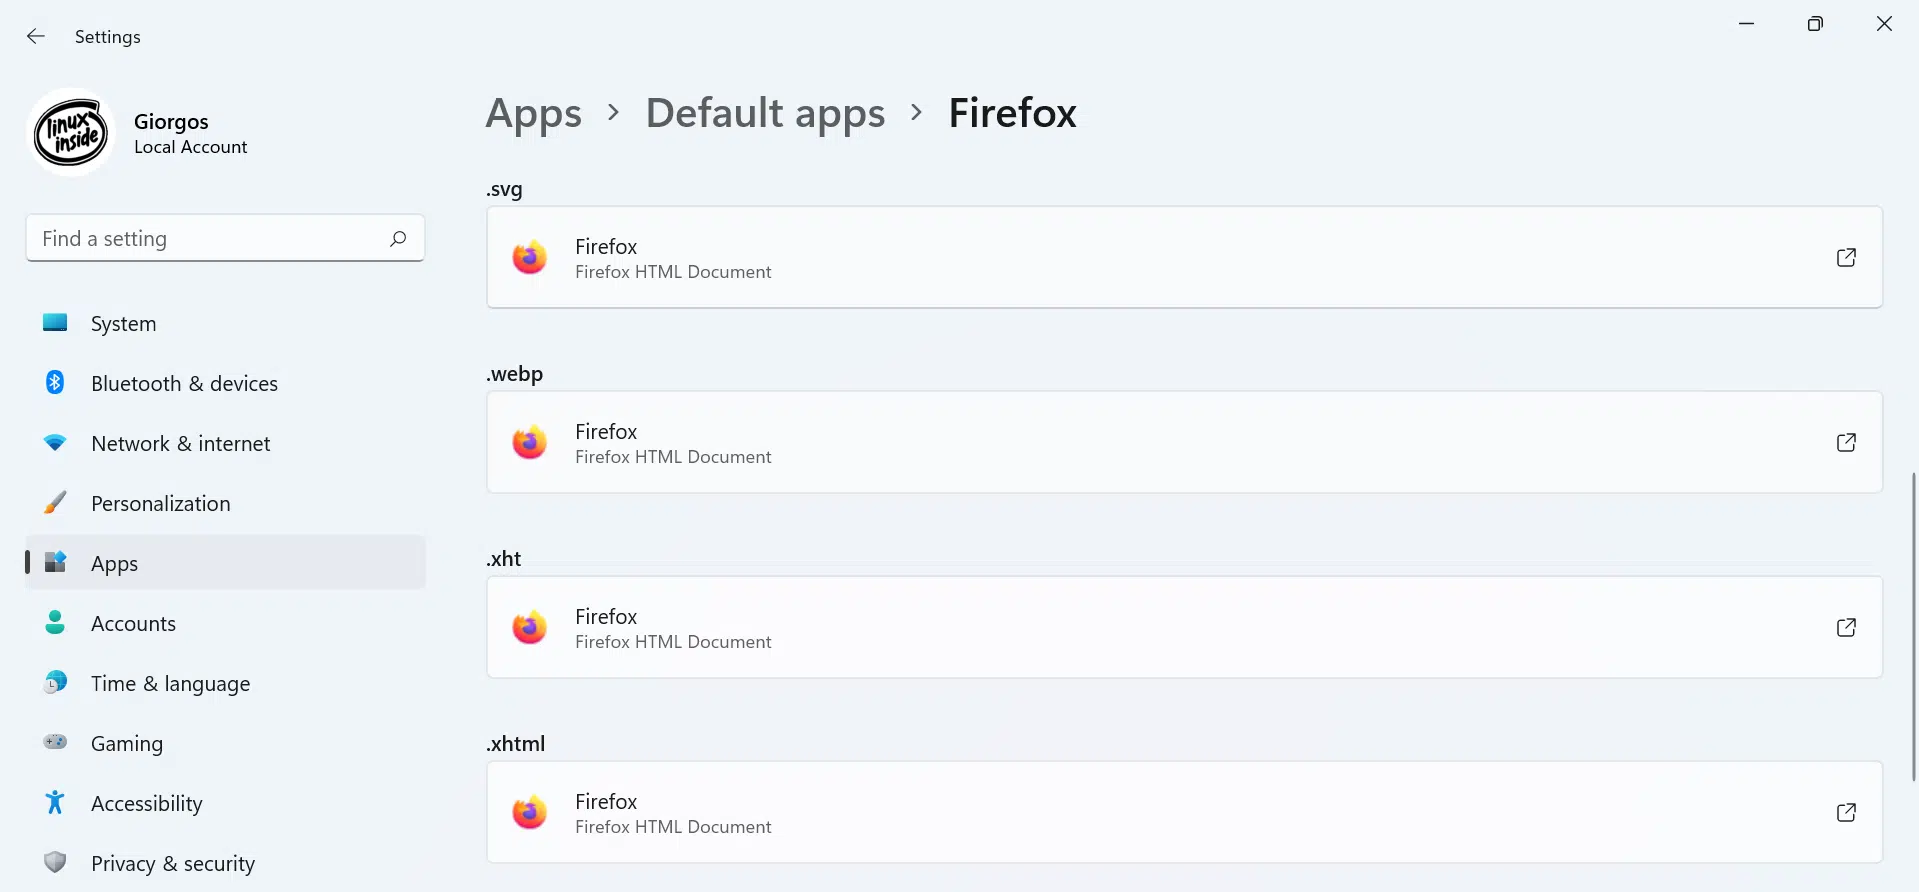Click the Firefox logo in .webp row
The width and height of the screenshot is (1919, 892).
[529, 442]
